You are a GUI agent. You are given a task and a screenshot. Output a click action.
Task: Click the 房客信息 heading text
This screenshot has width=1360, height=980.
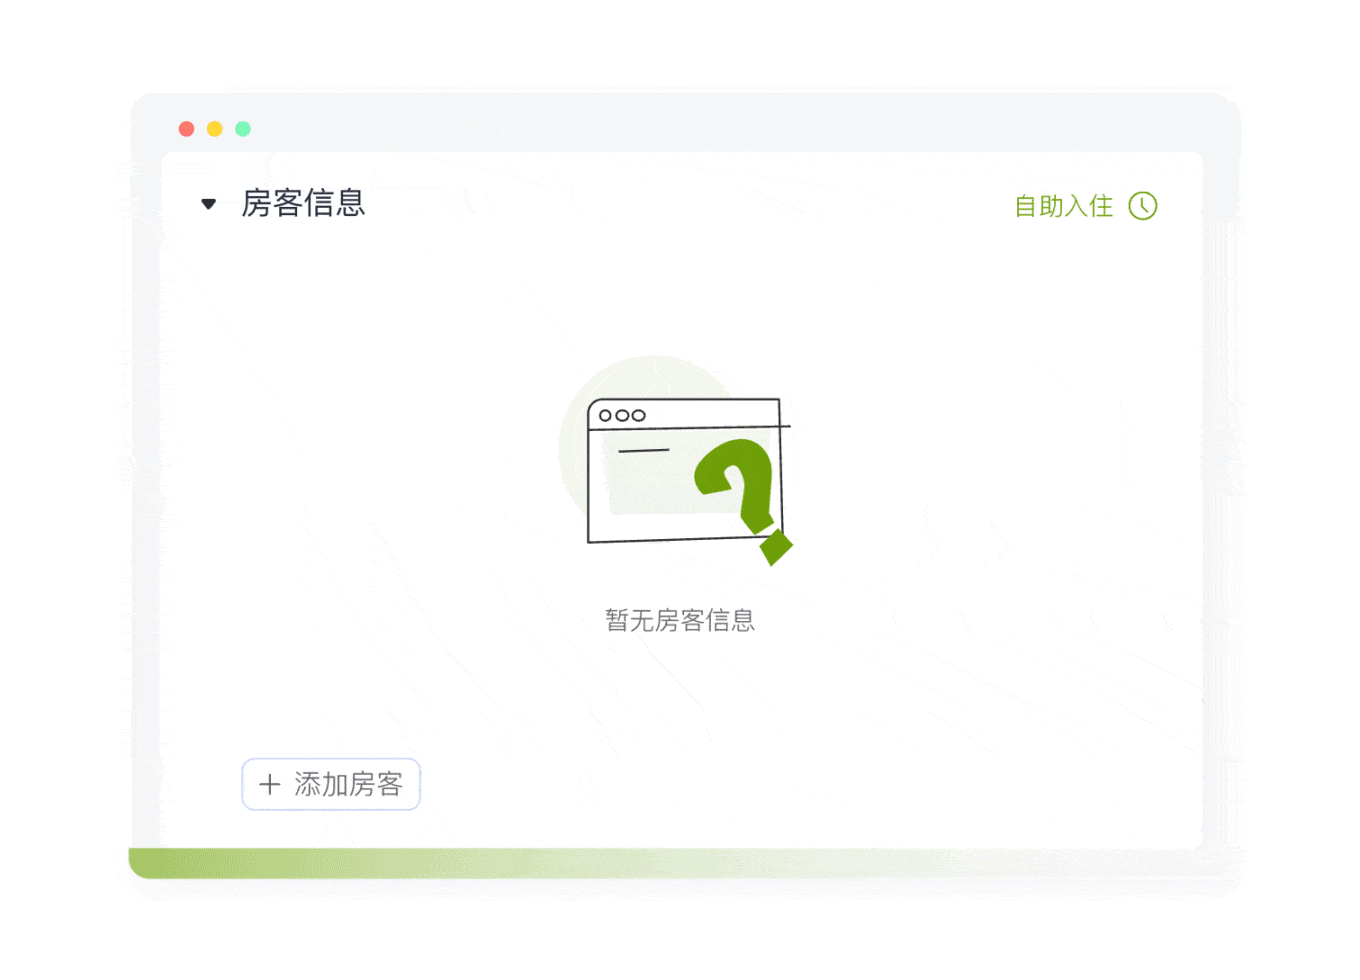click(x=303, y=203)
